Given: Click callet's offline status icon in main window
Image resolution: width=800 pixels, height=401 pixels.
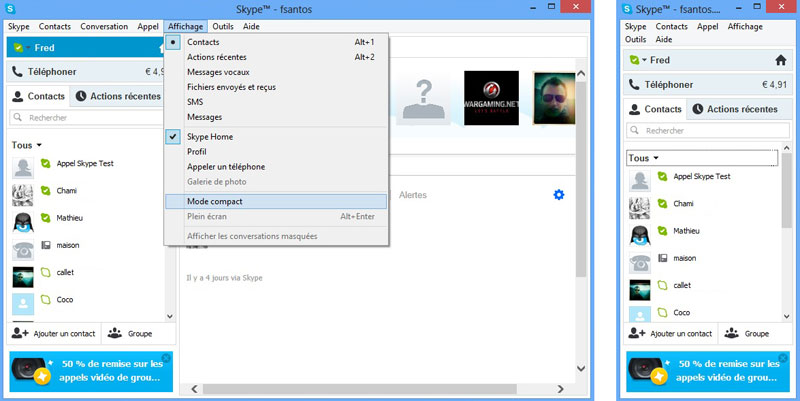Looking at the screenshot, I should [45, 272].
